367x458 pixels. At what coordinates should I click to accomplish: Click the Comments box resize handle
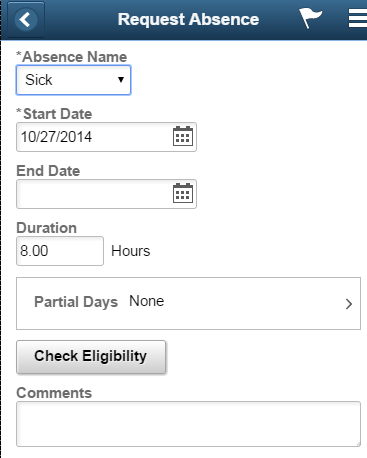coord(358,444)
